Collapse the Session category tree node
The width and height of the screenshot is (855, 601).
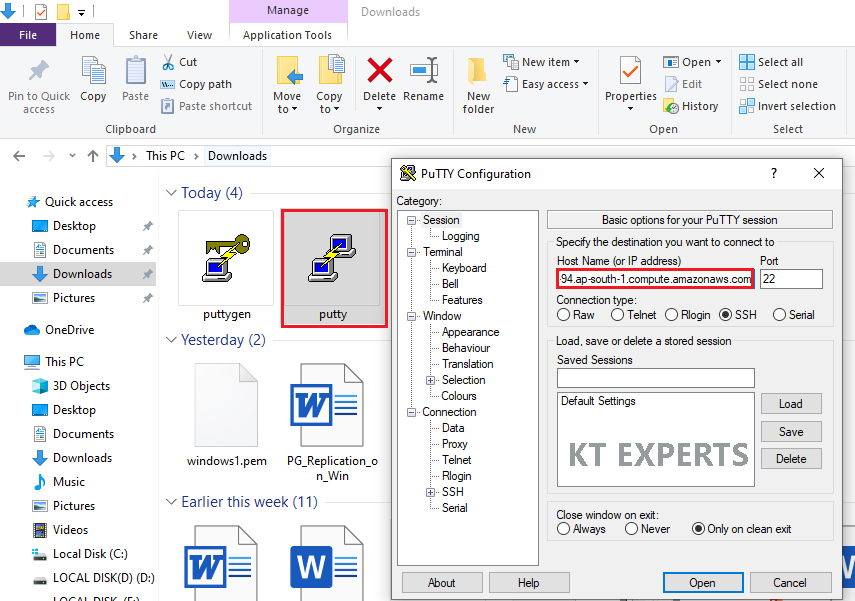412,220
